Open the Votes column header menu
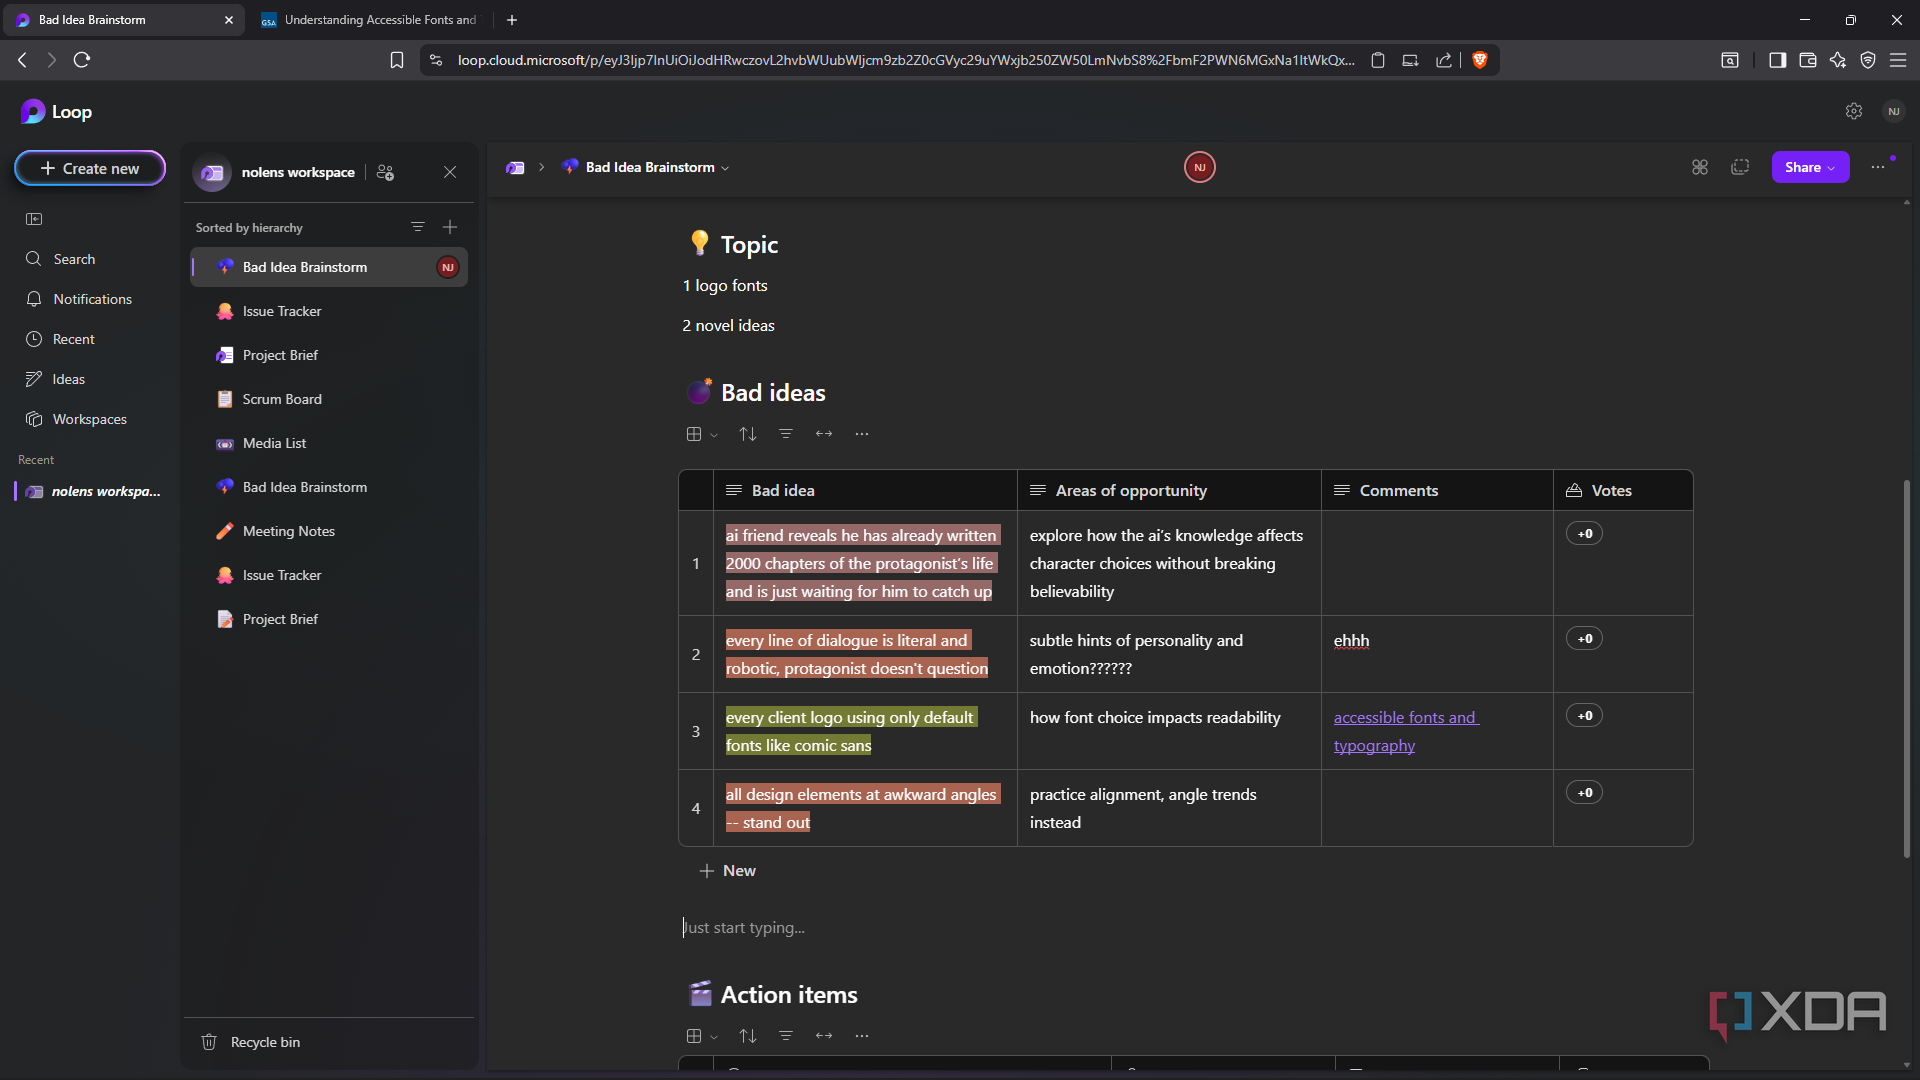 coord(1623,490)
